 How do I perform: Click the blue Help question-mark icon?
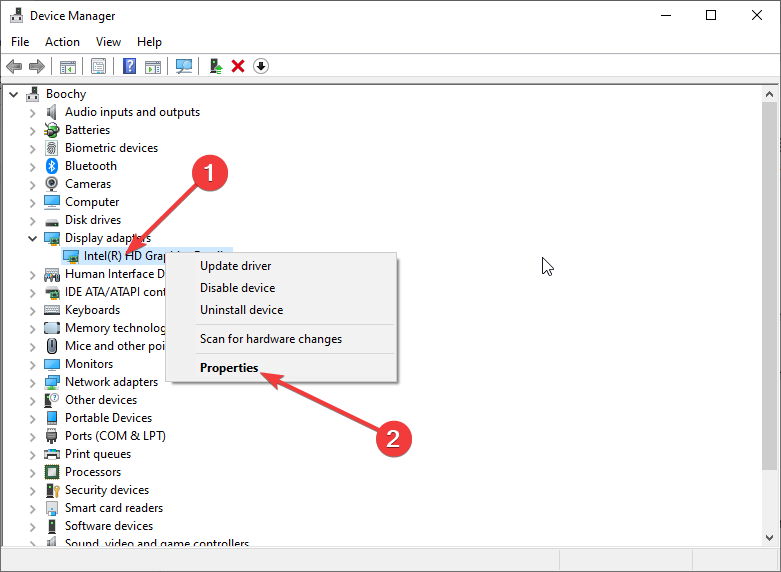click(x=130, y=66)
